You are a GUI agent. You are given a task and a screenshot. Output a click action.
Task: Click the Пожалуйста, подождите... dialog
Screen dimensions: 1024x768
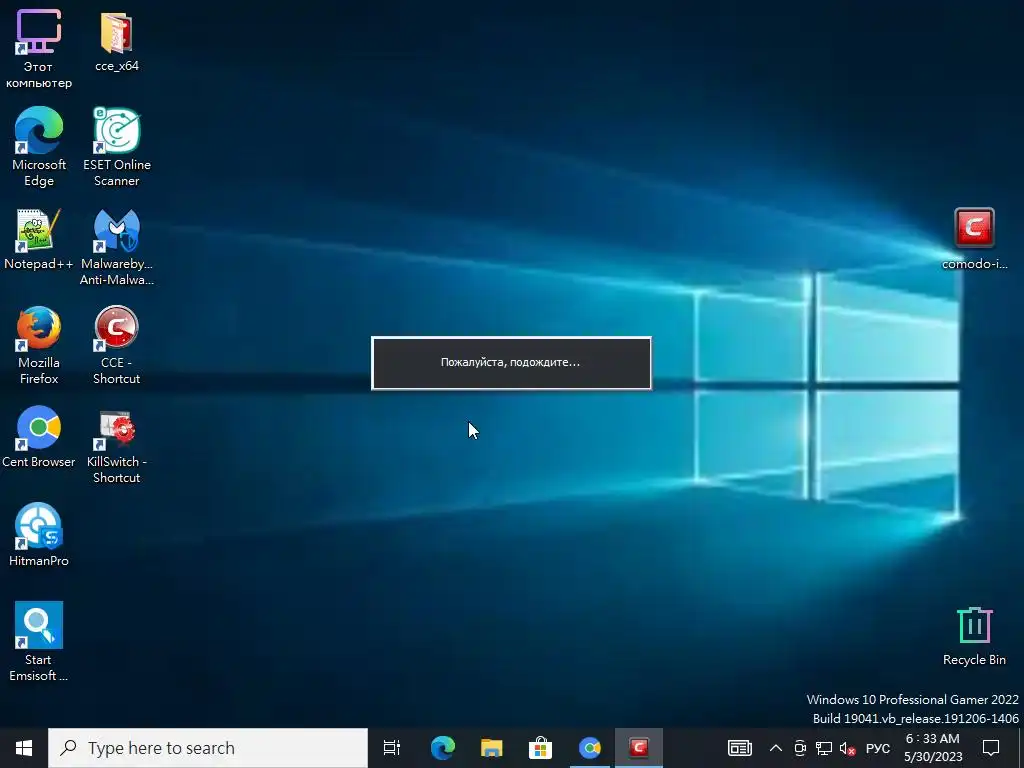click(x=511, y=363)
